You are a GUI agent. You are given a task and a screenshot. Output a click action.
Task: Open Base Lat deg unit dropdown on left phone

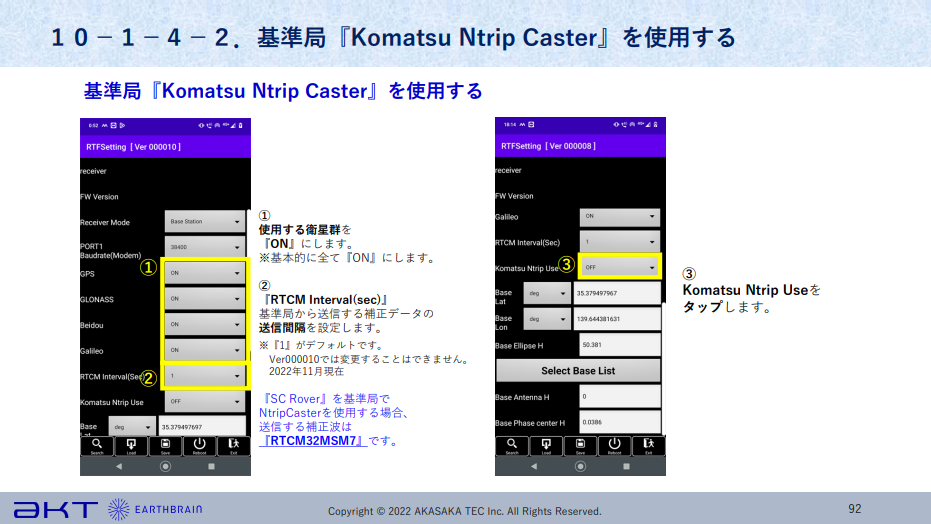[132, 427]
